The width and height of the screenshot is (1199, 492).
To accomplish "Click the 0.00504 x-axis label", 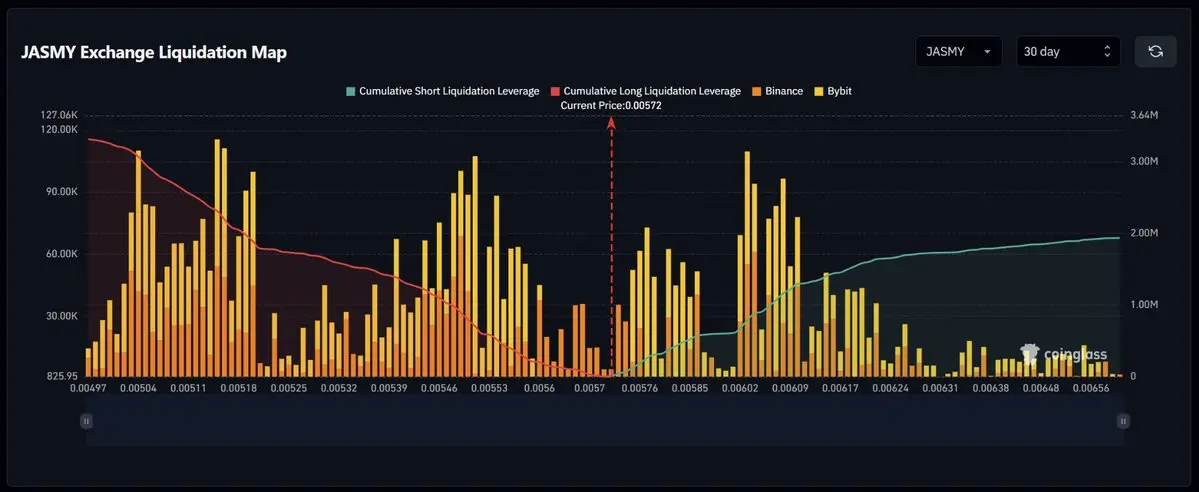I will [138, 389].
